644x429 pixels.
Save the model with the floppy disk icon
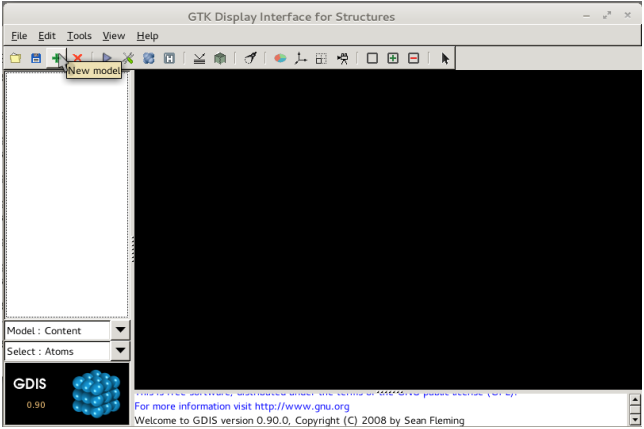point(36,58)
